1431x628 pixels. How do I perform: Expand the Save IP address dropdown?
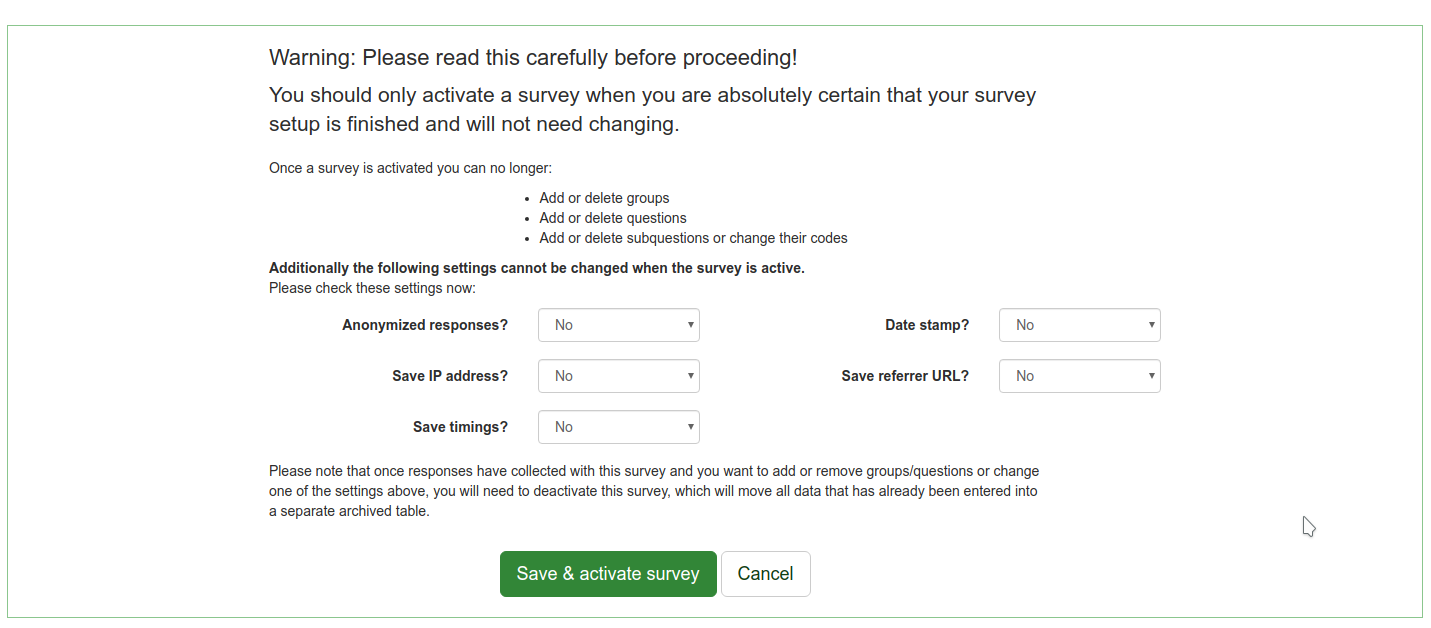pyautogui.click(x=618, y=376)
